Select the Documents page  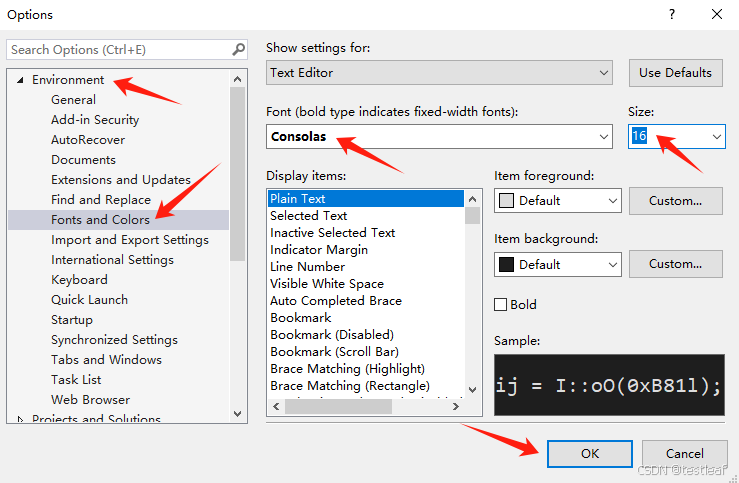(x=83, y=160)
